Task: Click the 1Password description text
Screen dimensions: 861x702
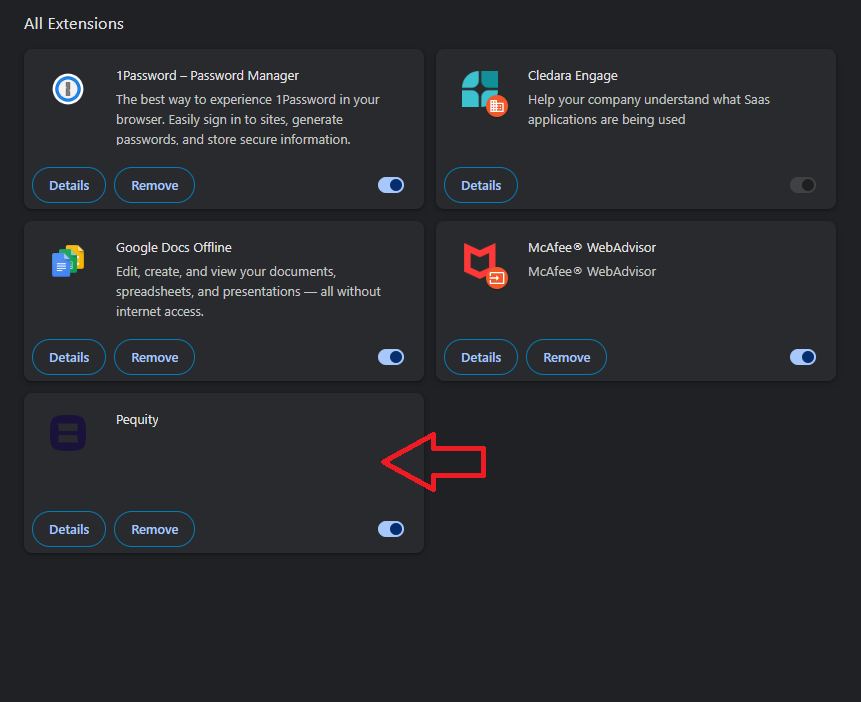Action: [248, 119]
